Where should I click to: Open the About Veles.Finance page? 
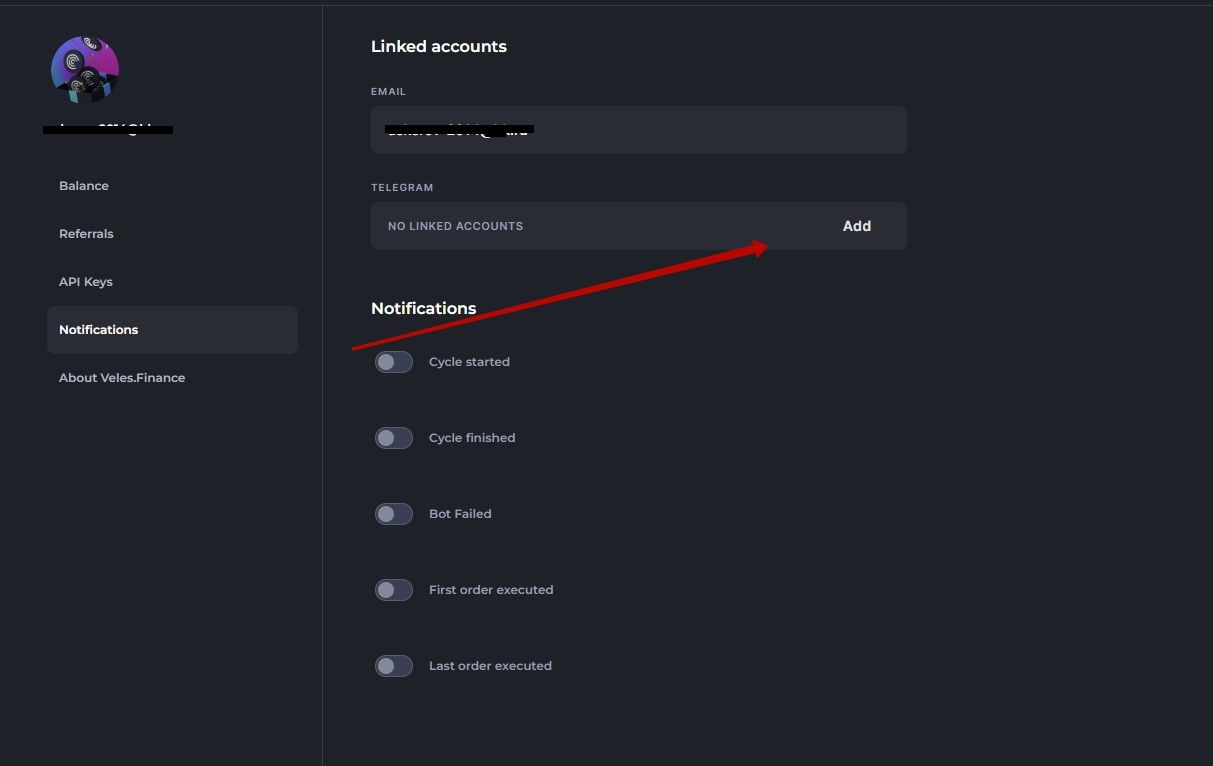tap(121, 377)
